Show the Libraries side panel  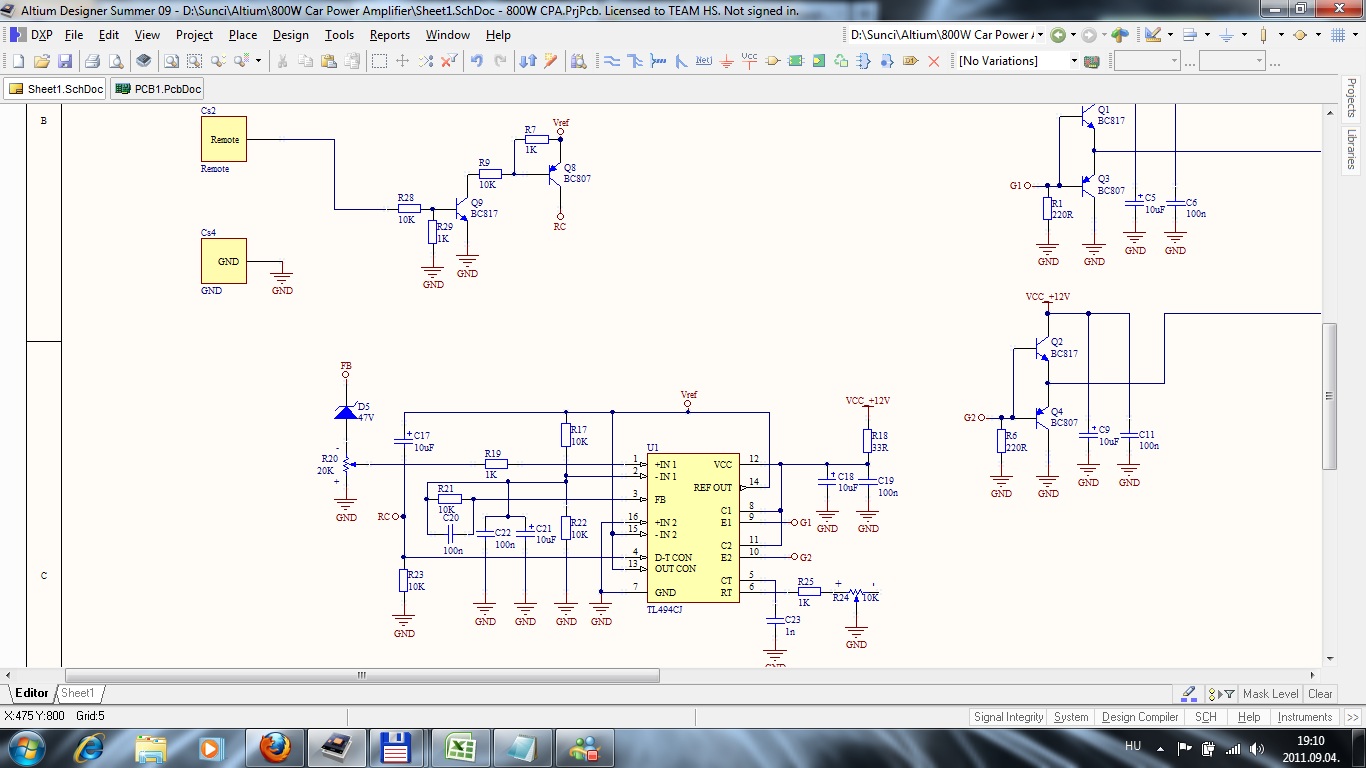click(x=1351, y=149)
